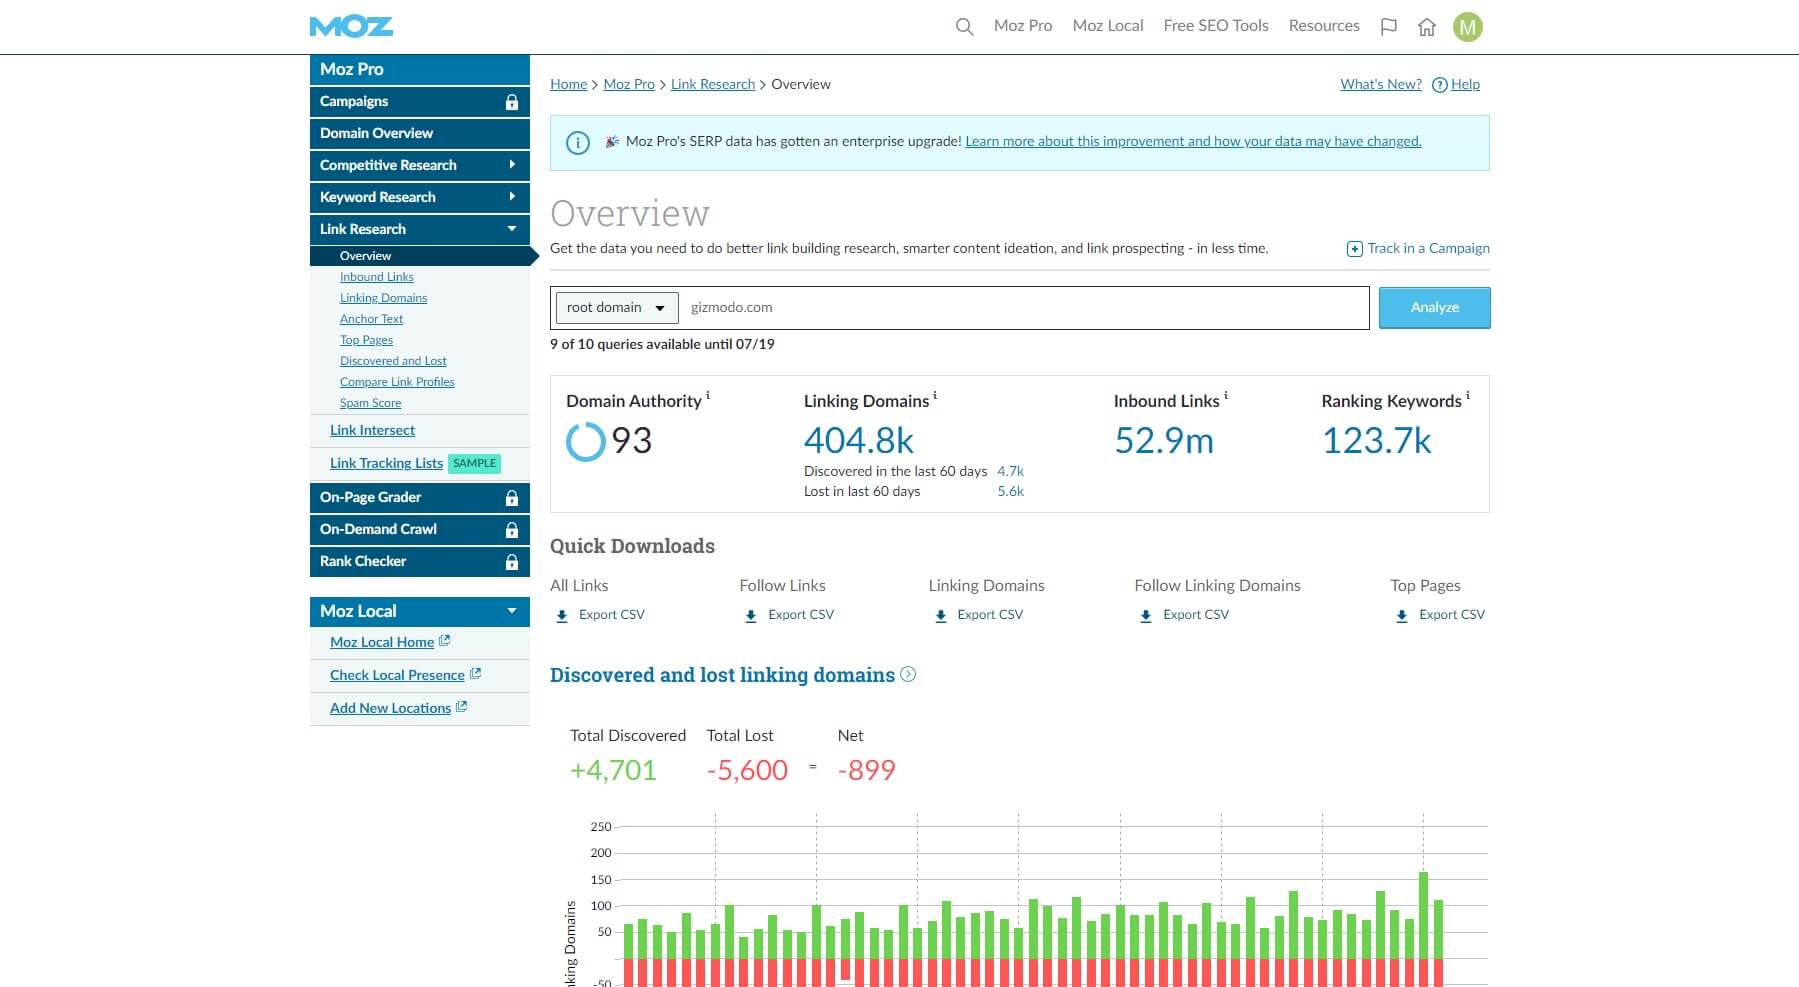Open the user avatar M menu
This screenshot has height=987, width=1799.
[1468, 27]
